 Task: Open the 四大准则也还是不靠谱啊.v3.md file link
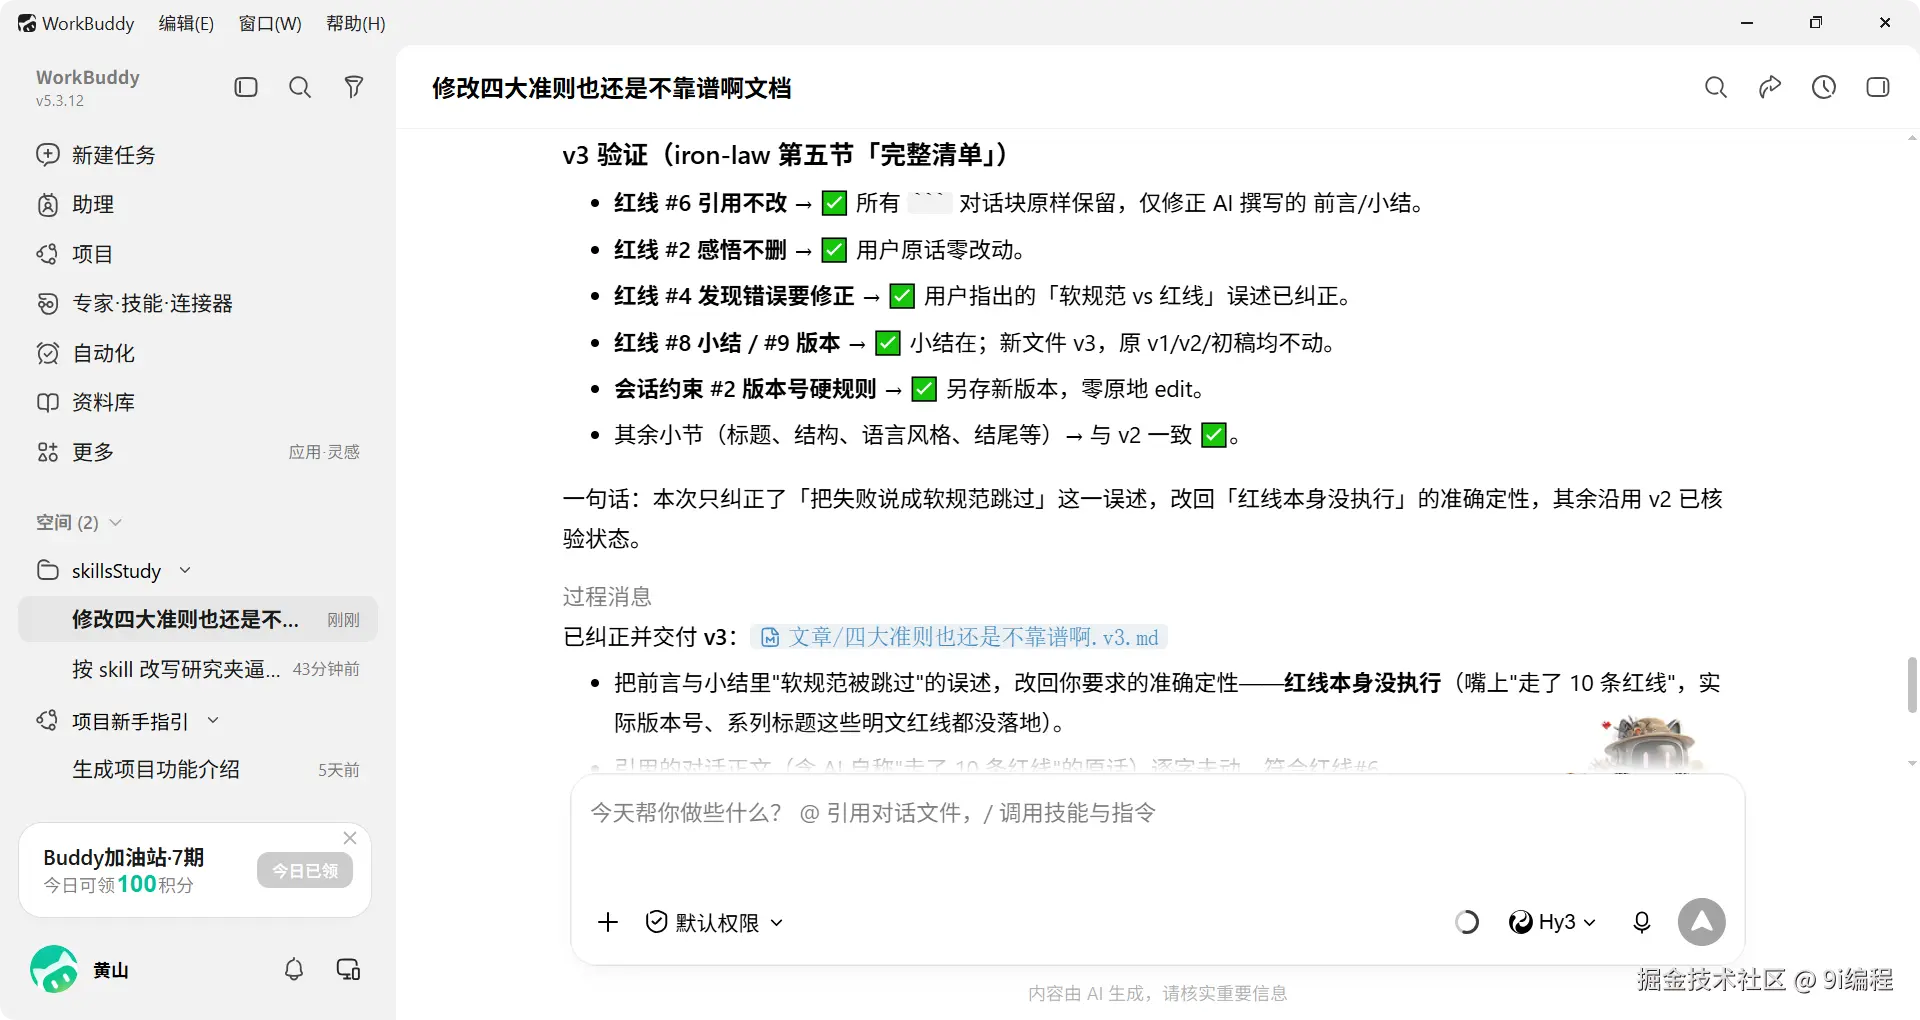(959, 637)
